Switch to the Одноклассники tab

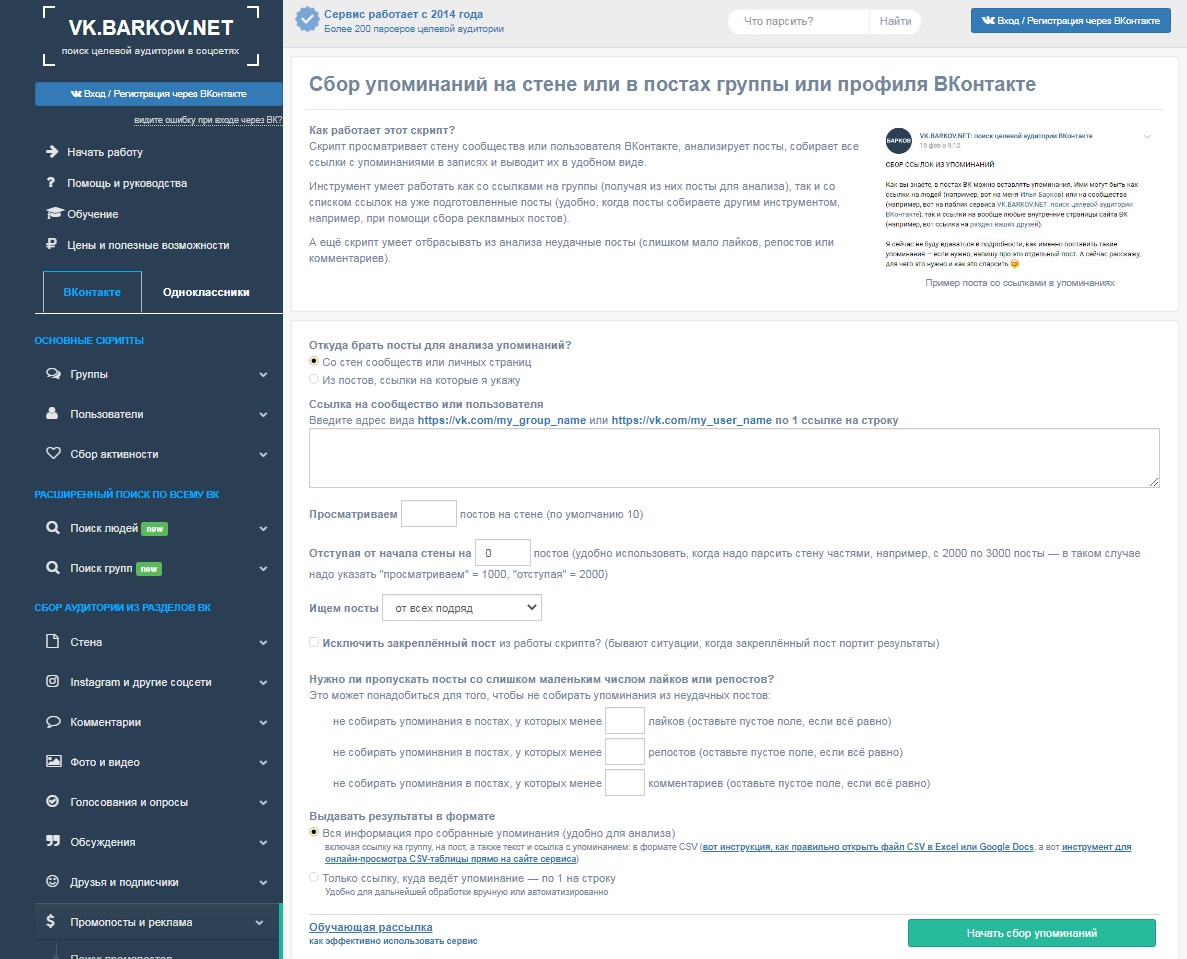point(206,292)
